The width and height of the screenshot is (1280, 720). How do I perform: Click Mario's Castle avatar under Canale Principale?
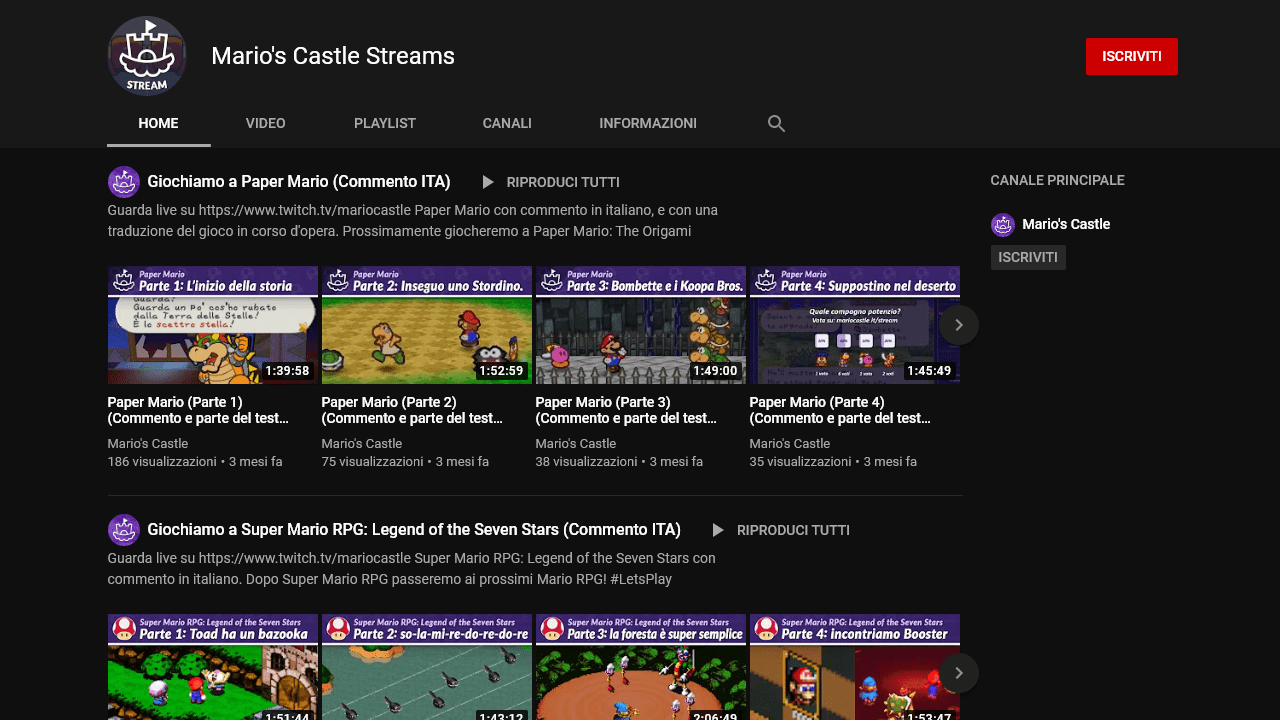click(x=1003, y=225)
